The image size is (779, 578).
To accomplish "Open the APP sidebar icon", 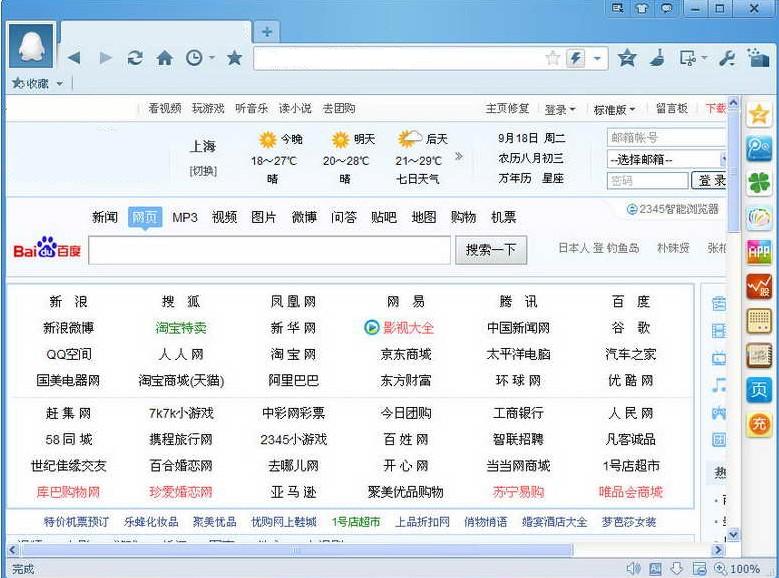I will tap(759, 252).
